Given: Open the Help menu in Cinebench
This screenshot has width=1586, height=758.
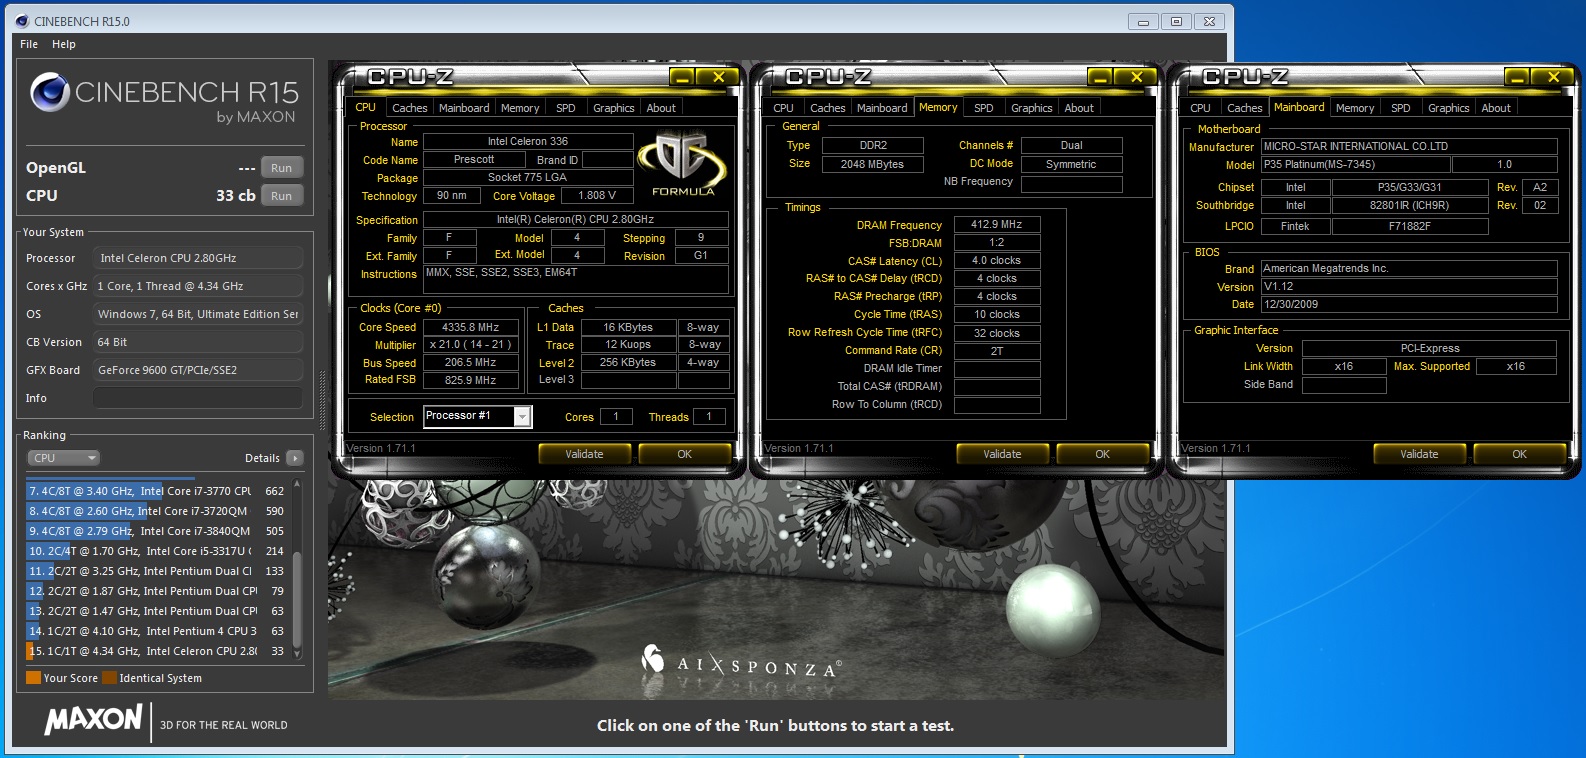Looking at the screenshot, I should click(64, 44).
